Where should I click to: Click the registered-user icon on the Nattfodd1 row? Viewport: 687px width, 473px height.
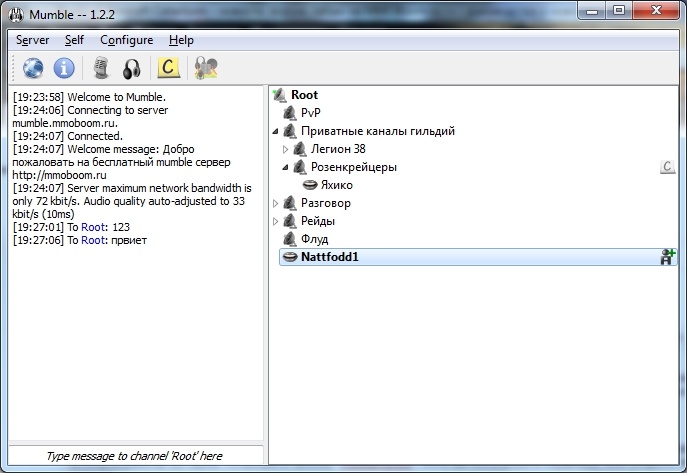coord(667,257)
